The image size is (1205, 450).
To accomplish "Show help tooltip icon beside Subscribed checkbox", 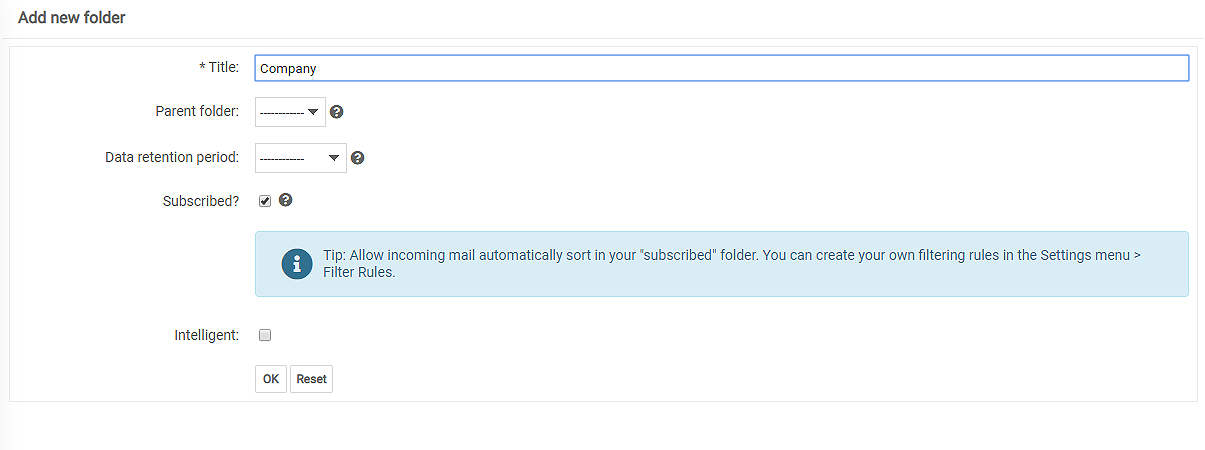I will [x=286, y=200].
